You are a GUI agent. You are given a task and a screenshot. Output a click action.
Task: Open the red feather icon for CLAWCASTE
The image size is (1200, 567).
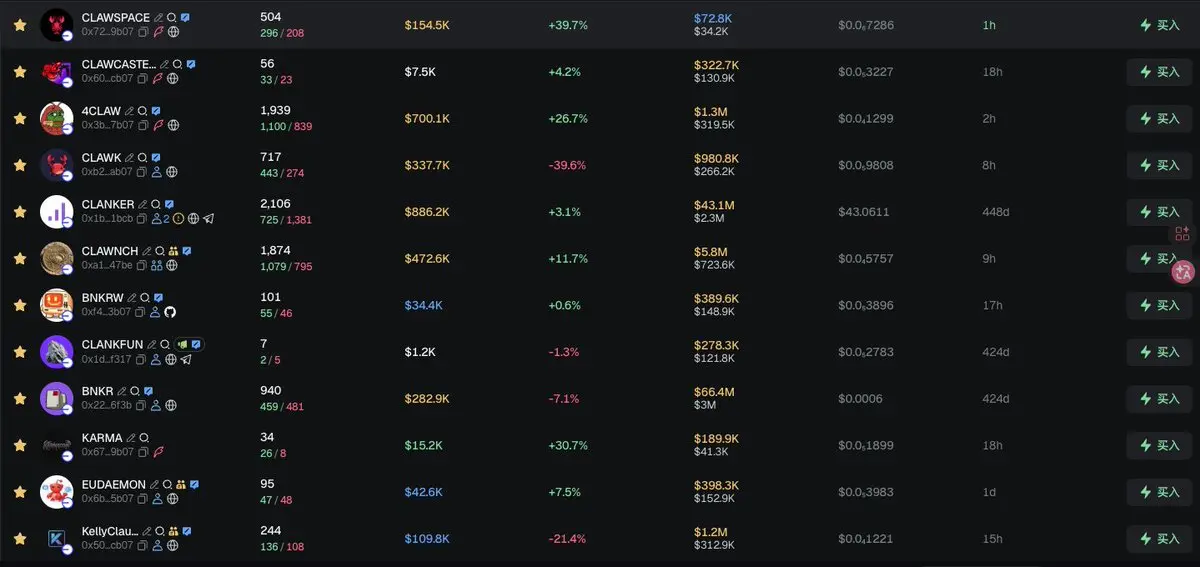click(x=158, y=79)
